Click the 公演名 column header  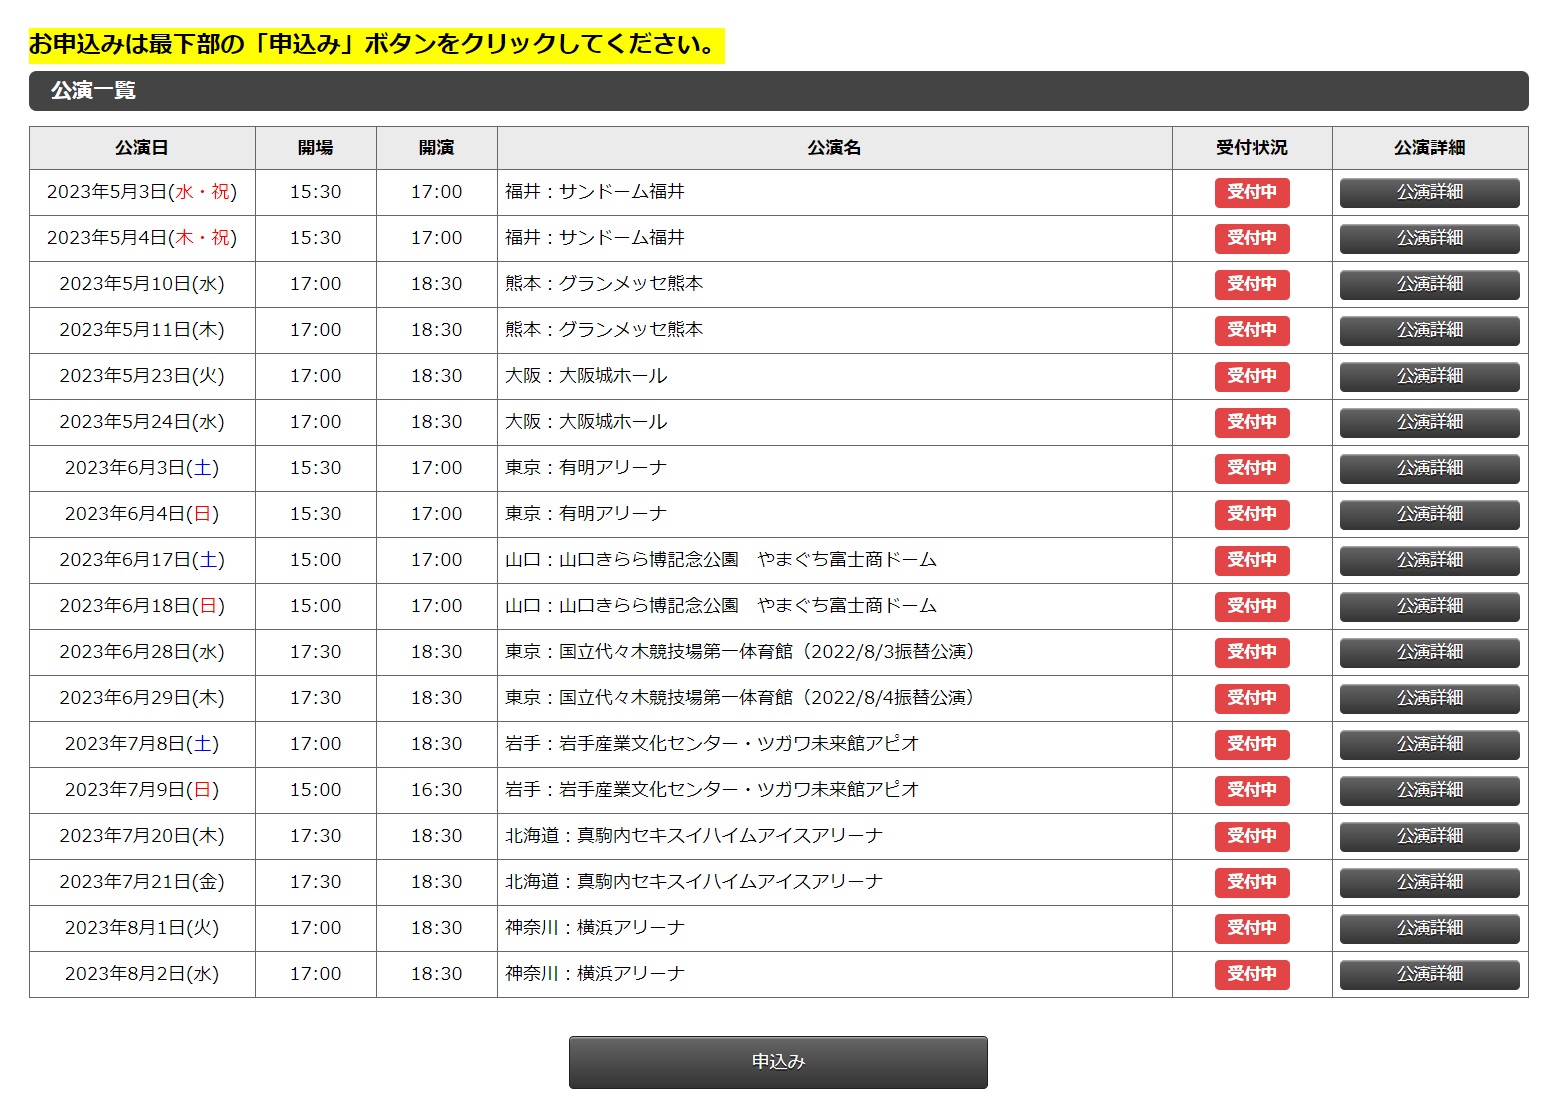(x=835, y=148)
